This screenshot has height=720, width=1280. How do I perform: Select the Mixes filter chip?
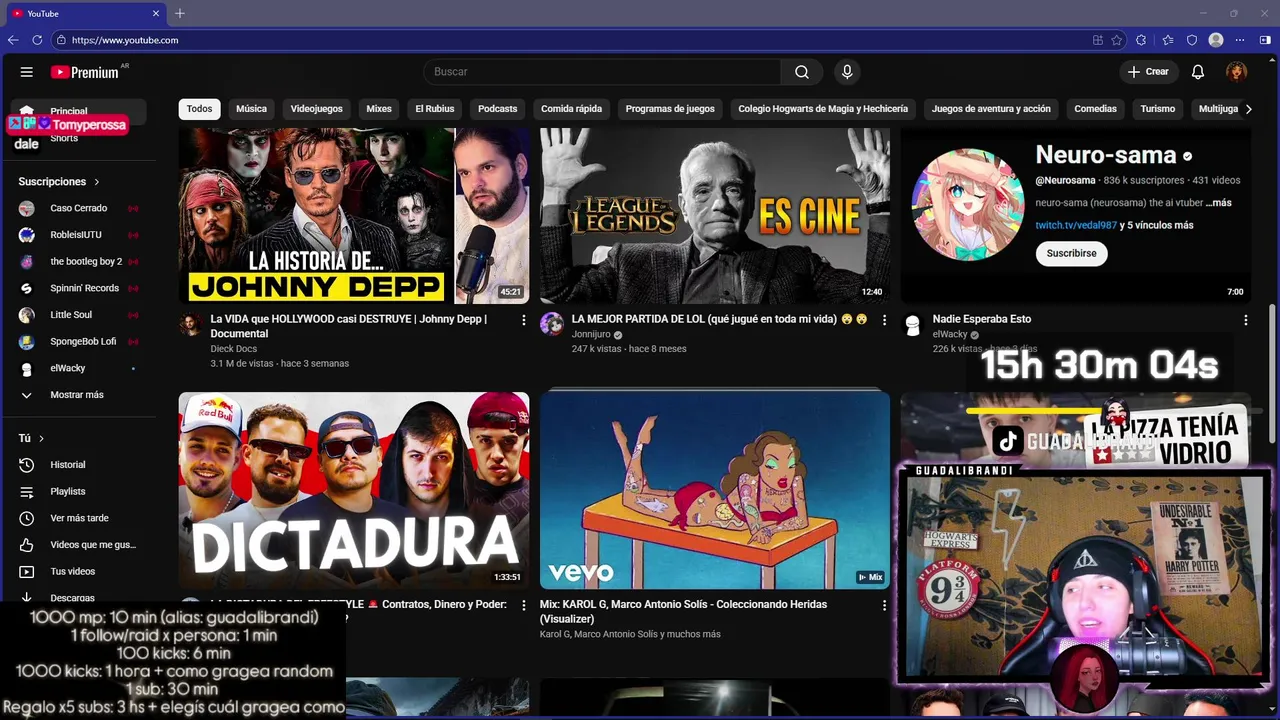pos(379,109)
